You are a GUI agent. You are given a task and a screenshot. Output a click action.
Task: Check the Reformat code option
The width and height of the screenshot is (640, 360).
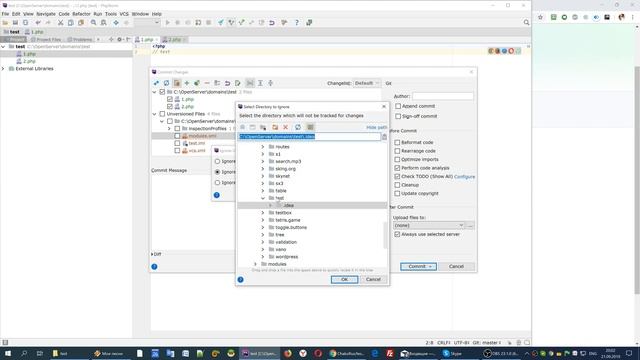(397, 142)
